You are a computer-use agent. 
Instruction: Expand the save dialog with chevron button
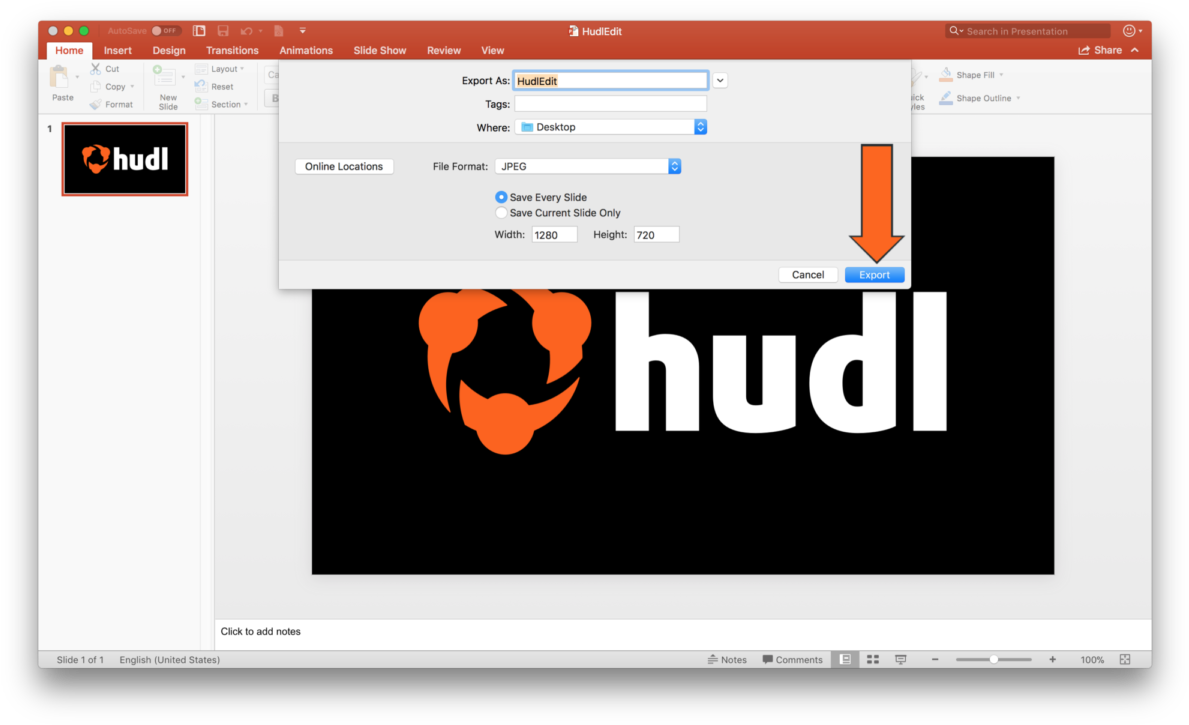[720, 81]
